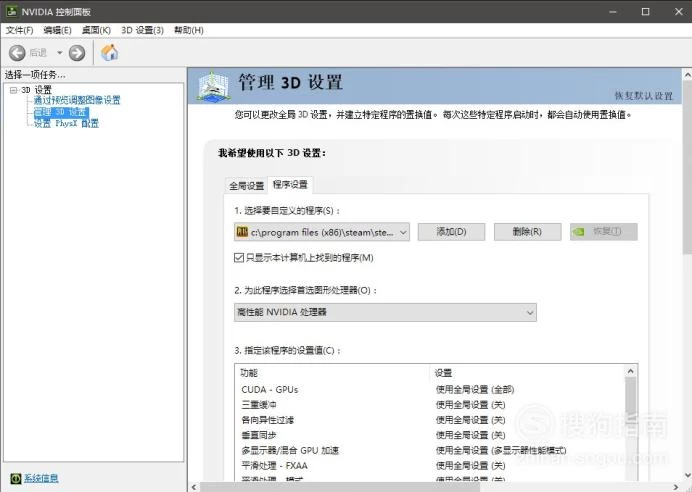
Task: Click the 删除(R) button
Action: pyautogui.click(x=527, y=232)
